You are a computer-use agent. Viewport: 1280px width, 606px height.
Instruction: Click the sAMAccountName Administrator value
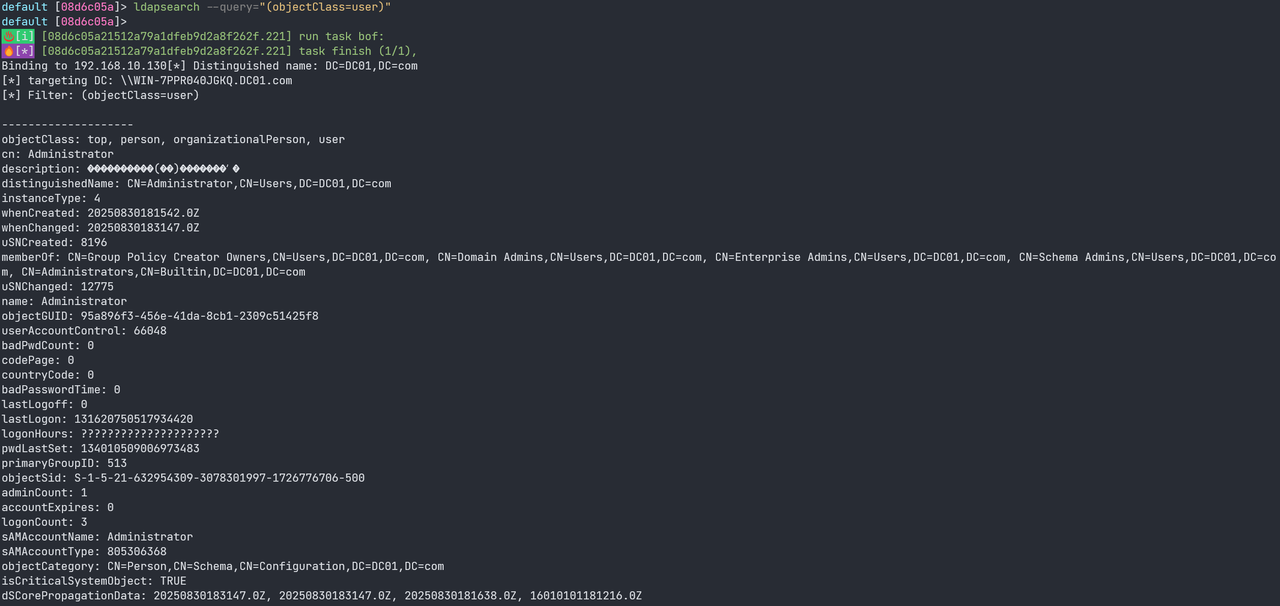pyautogui.click(x=150, y=537)
